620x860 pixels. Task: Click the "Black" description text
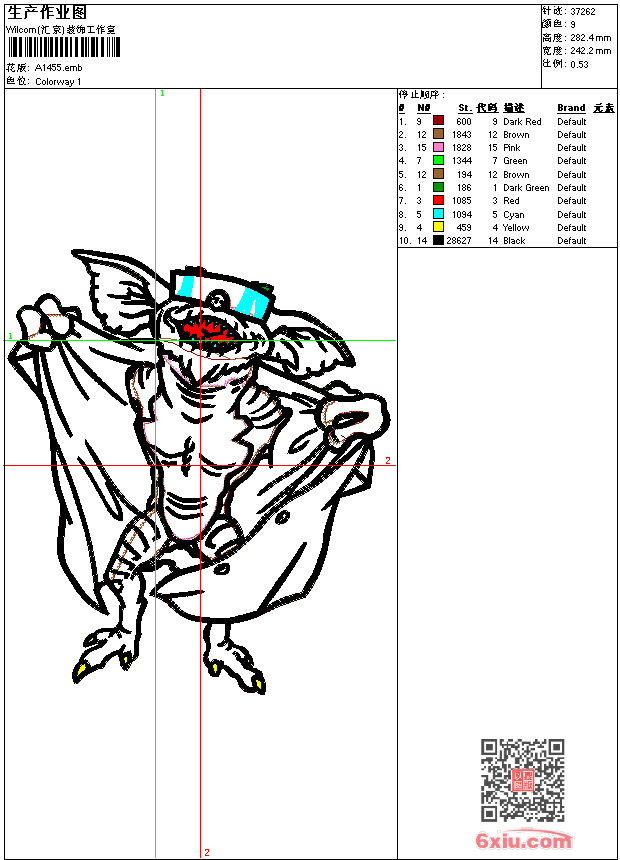[514, 241]
